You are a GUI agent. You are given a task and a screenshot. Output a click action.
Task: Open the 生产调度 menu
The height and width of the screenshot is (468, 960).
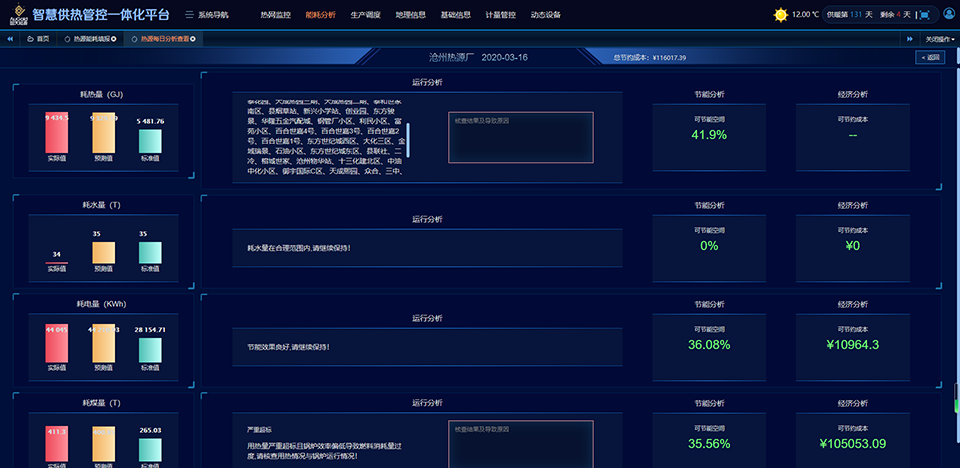[x=367, y=15]
